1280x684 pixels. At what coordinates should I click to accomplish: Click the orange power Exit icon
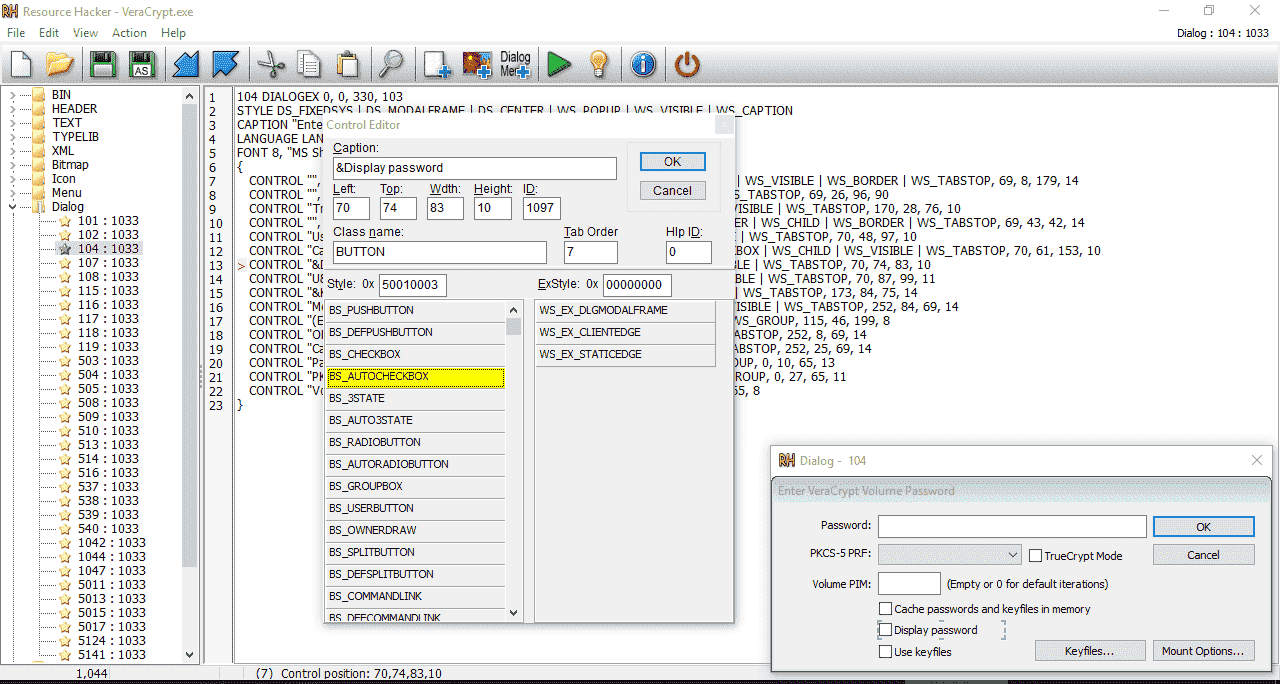[x=687, y=64]
